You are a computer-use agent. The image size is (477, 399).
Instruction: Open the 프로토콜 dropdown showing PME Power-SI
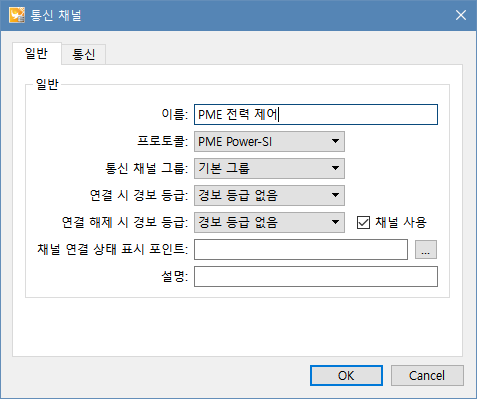click(269, 142)
